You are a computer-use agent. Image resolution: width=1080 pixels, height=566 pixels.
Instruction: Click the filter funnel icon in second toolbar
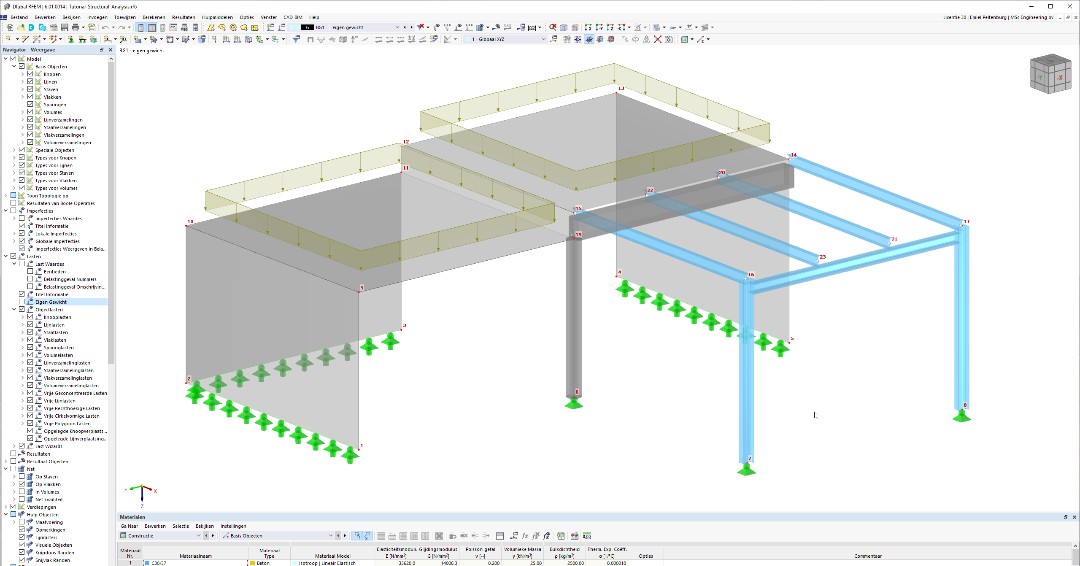coord(297,39)
